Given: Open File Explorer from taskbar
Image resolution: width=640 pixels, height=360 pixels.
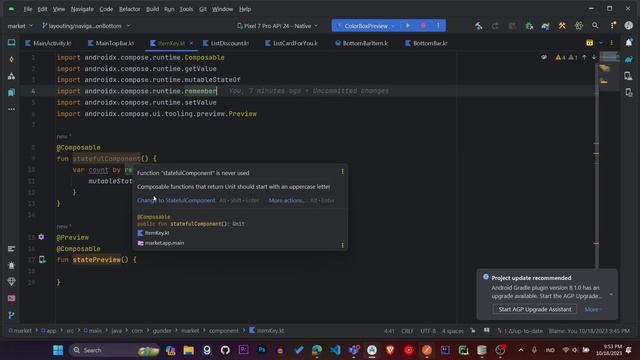Looking at the screenshot, I should click(189, 350).
